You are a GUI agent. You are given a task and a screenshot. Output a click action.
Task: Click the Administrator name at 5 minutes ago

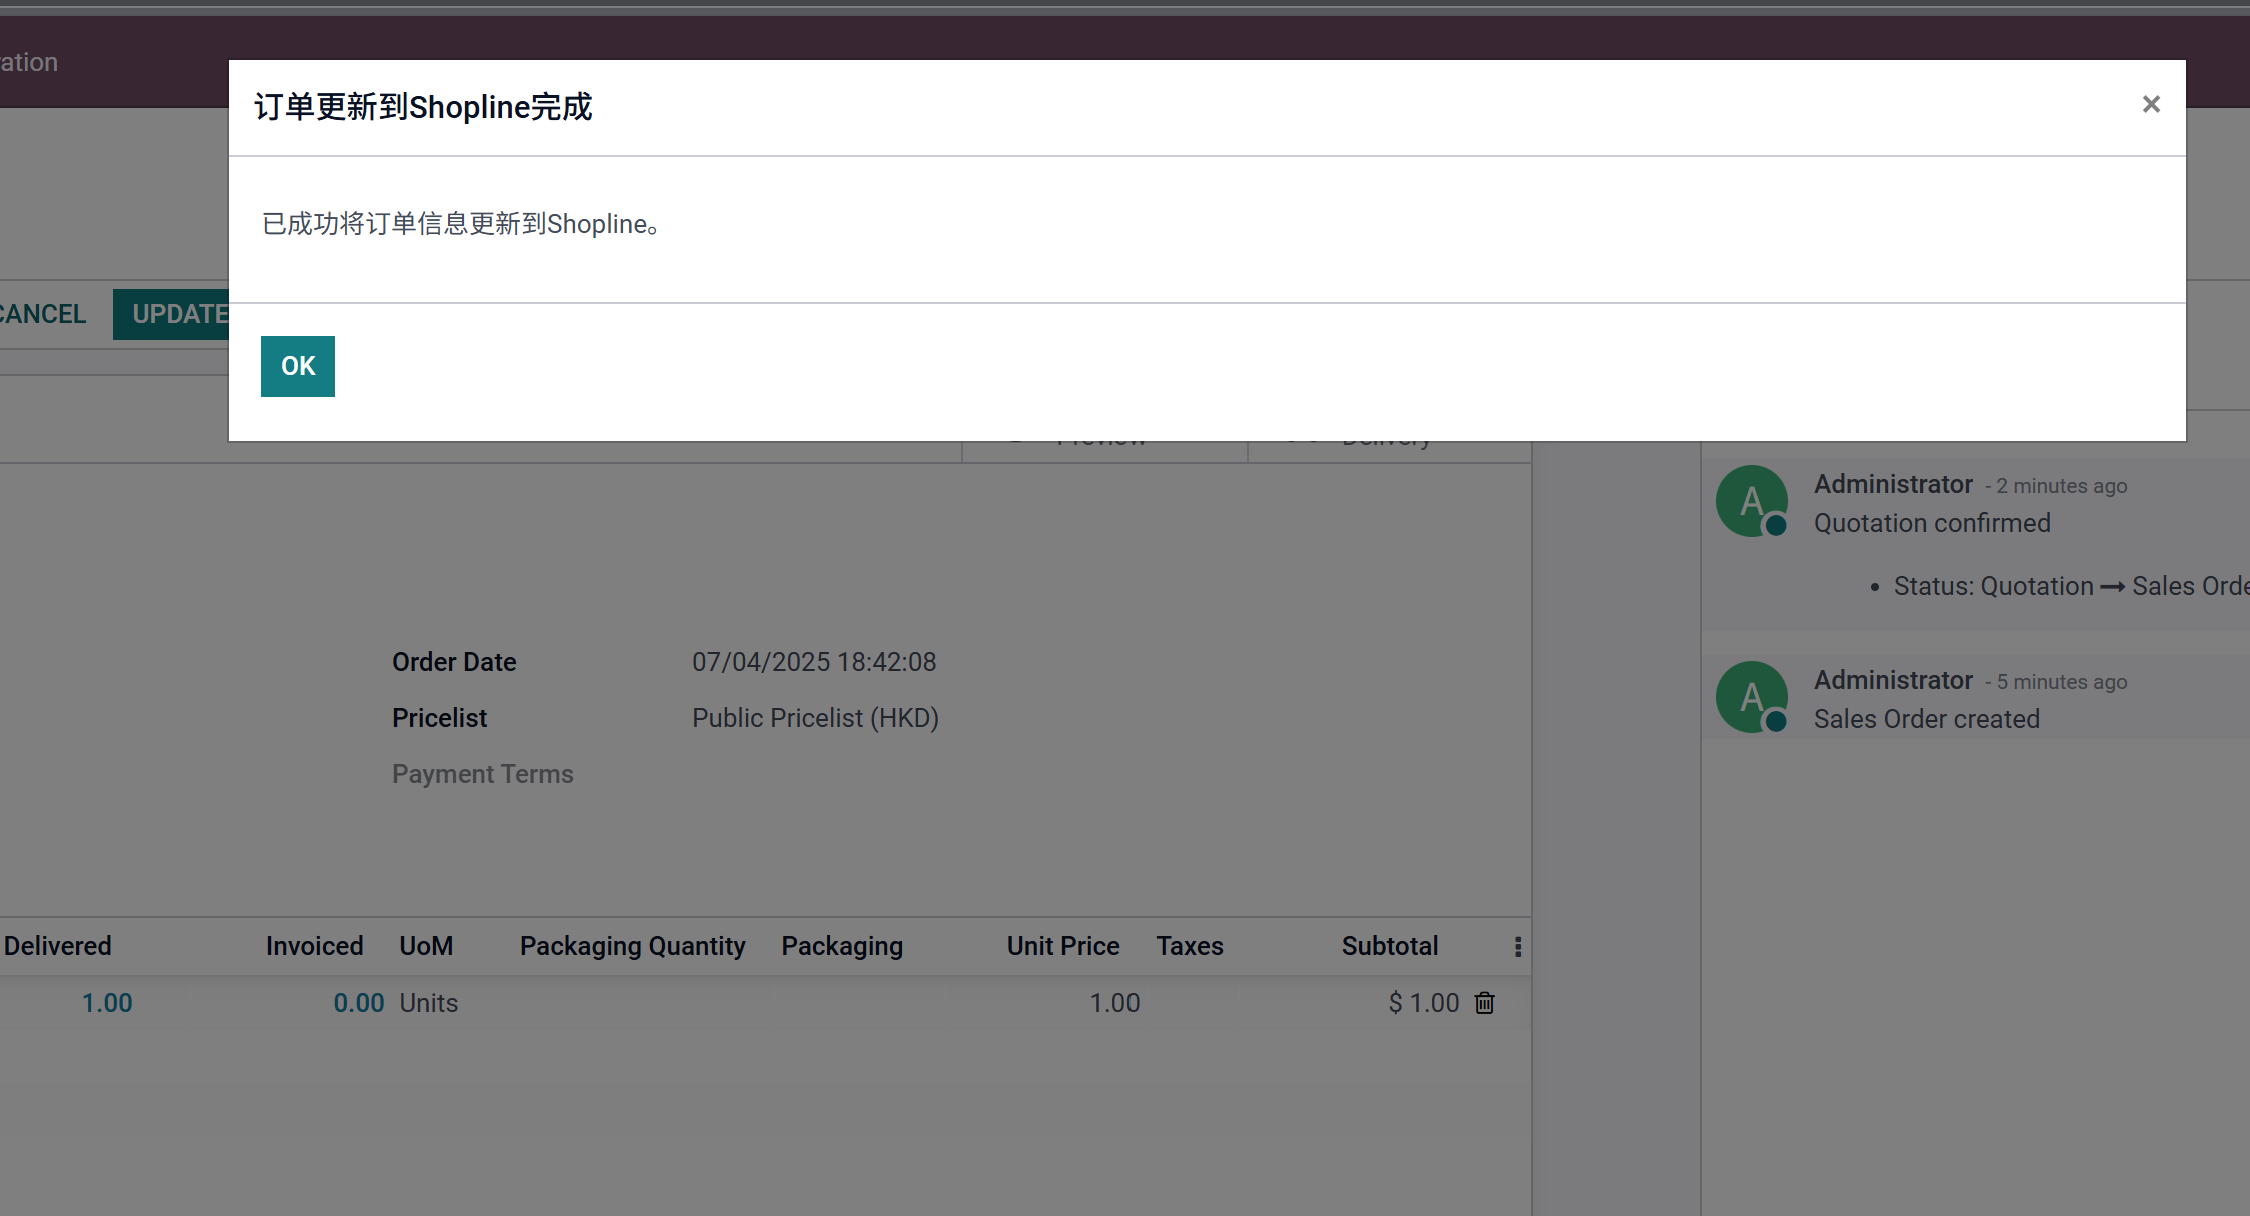click(1893, 680)
